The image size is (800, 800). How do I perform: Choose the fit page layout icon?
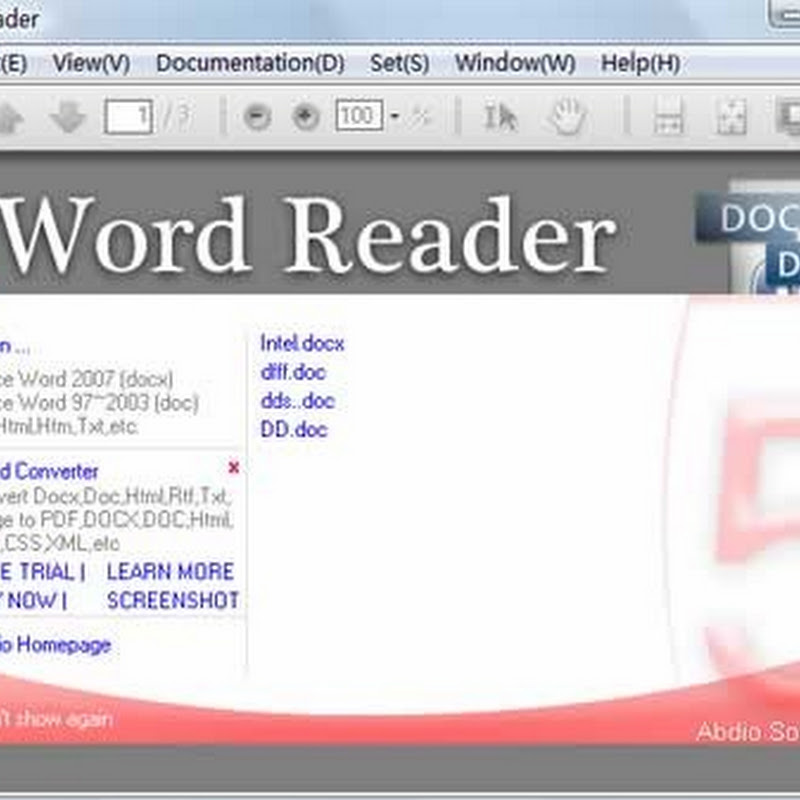(731, 117)
